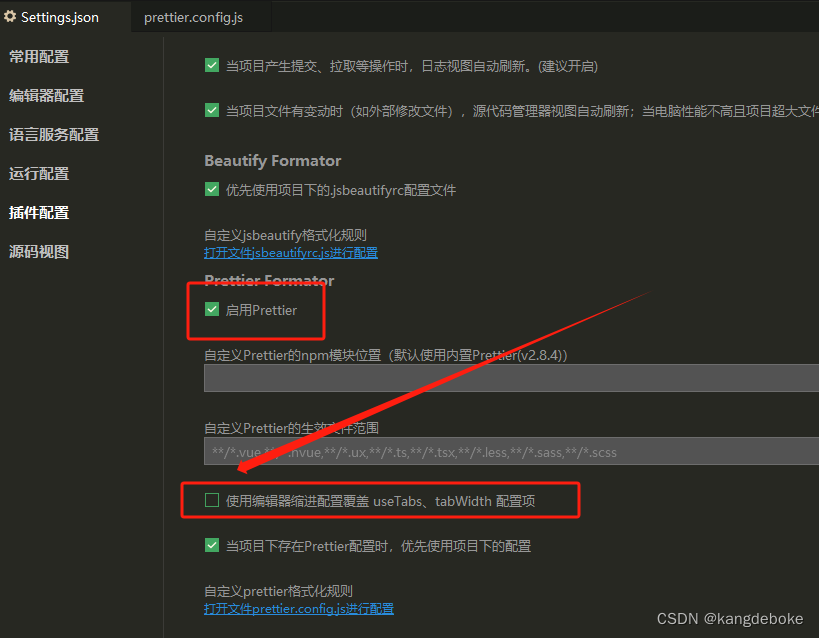Viewport: 819px width, 638px height.
Task: Disable 源代码管理视图自动刷新 option
Action: [x=212, y=110]
